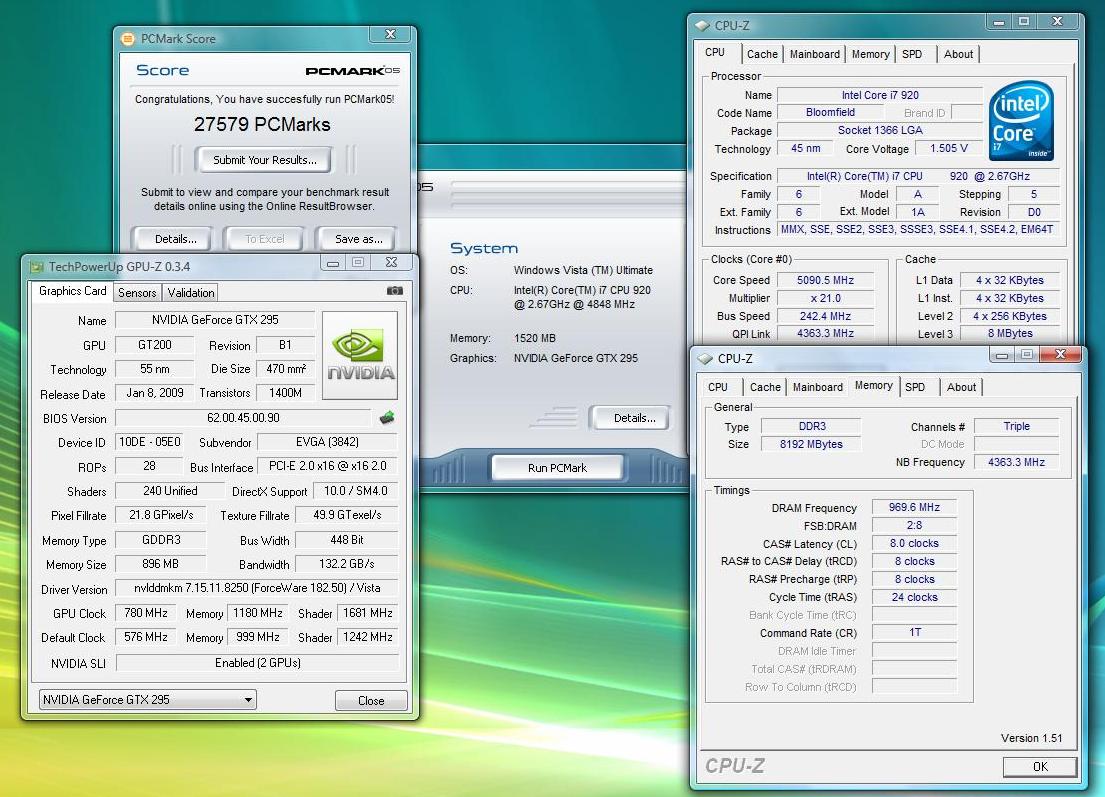Click the Code Name Bloomfield value
The image size is (1105, 797).
pyautogui.click(x=830, y=112)
